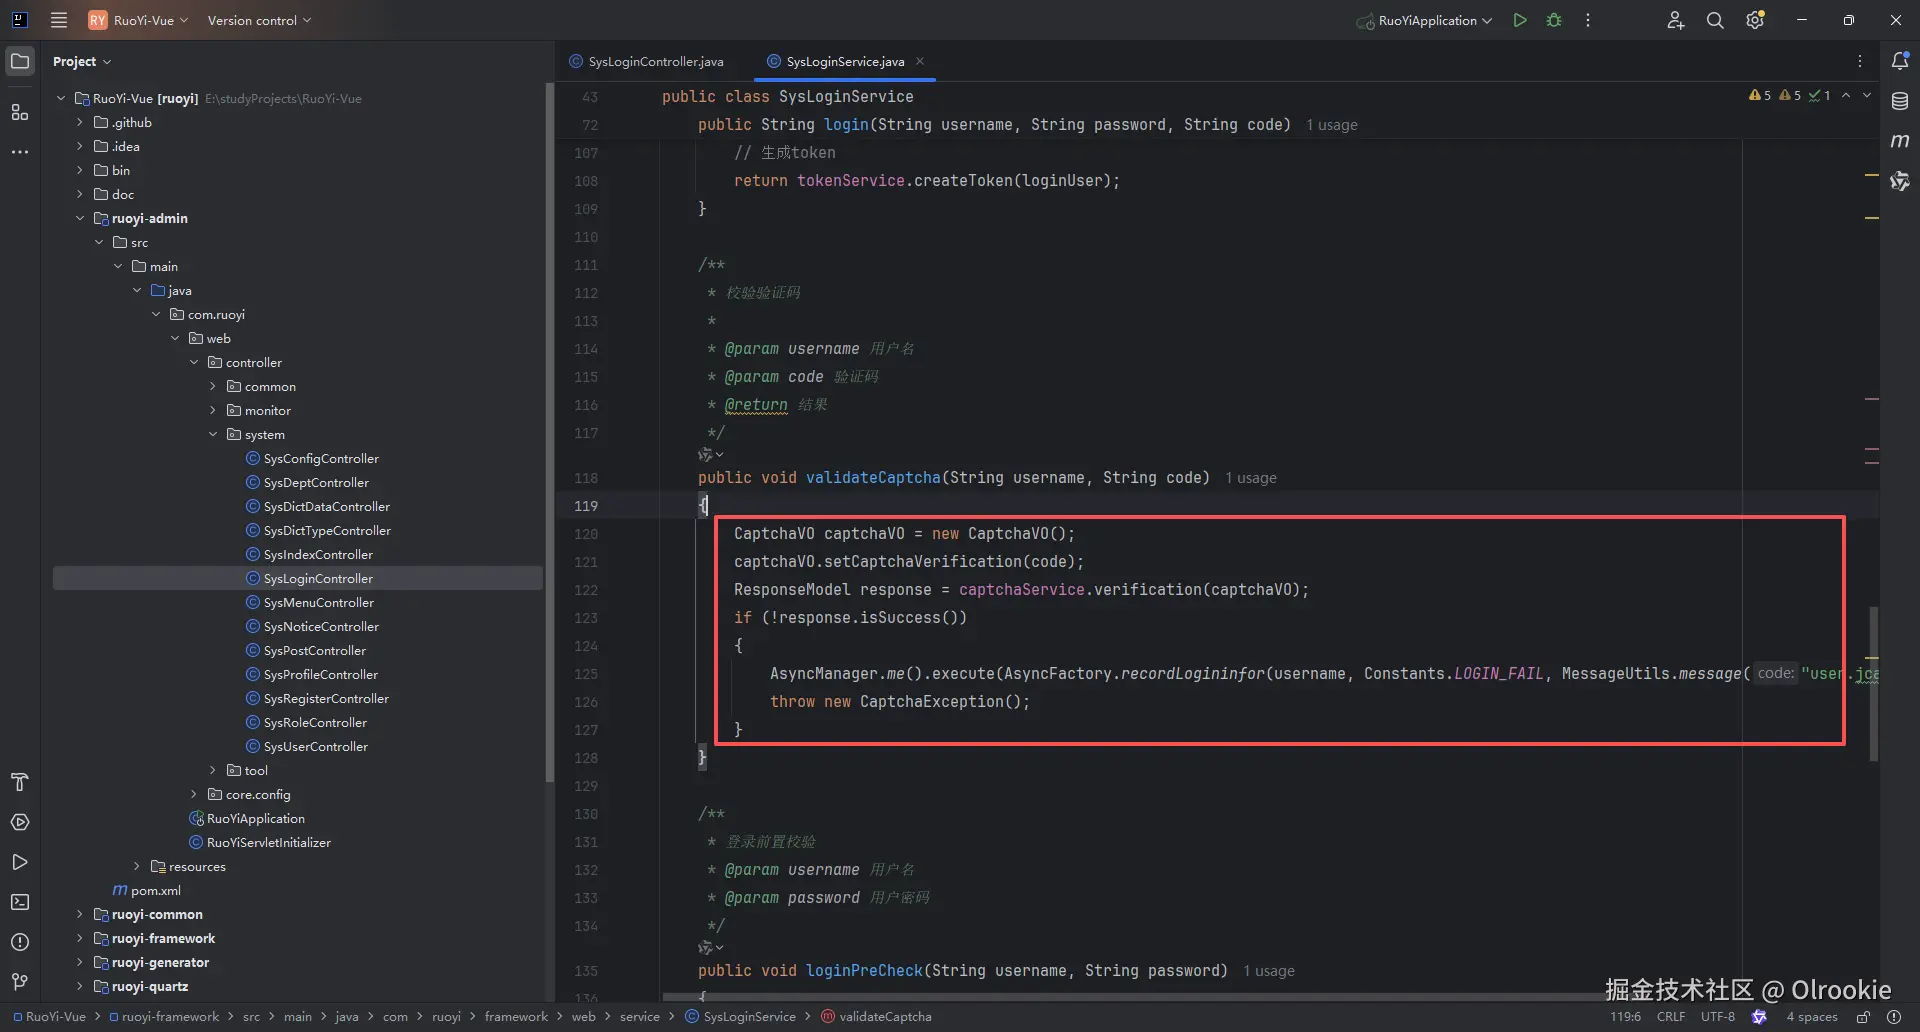Open line separator CRLF selector
Screen dimensions: 1920x1032
tap(1671, 1017)
